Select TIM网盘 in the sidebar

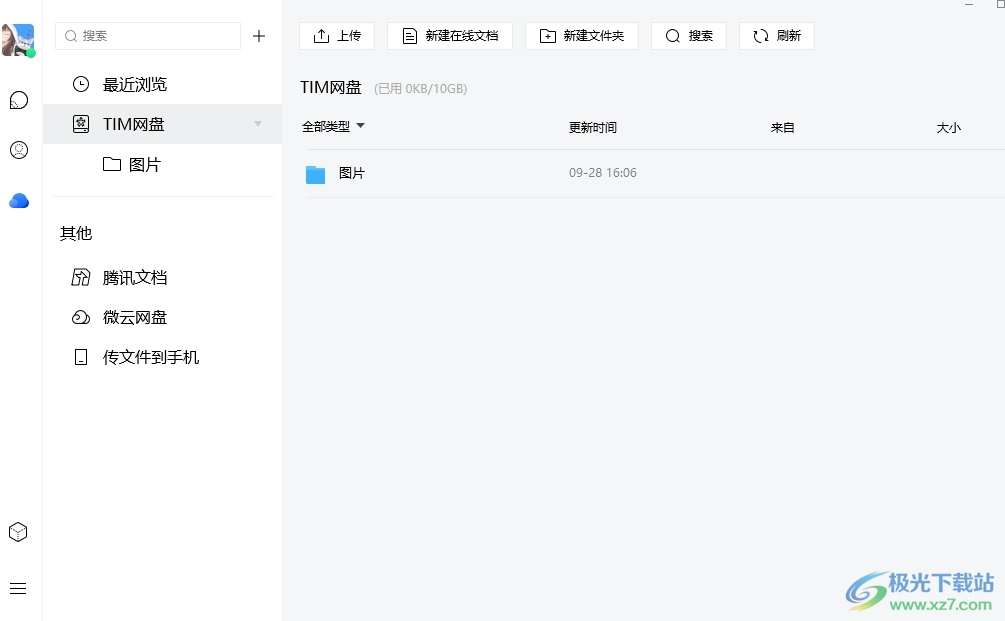134,124
